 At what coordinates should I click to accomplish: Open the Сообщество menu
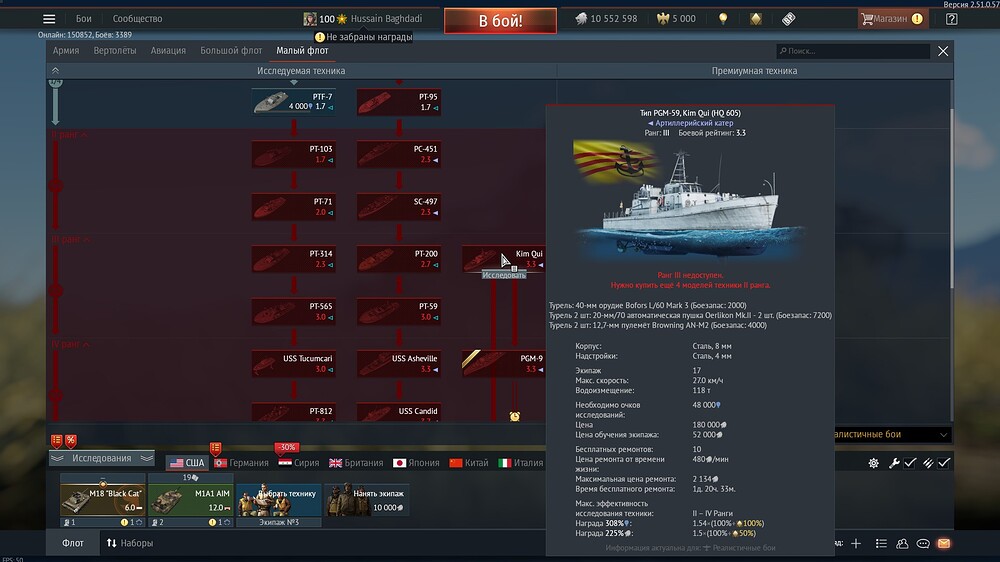pyautogui.click(x=137, y=18)
